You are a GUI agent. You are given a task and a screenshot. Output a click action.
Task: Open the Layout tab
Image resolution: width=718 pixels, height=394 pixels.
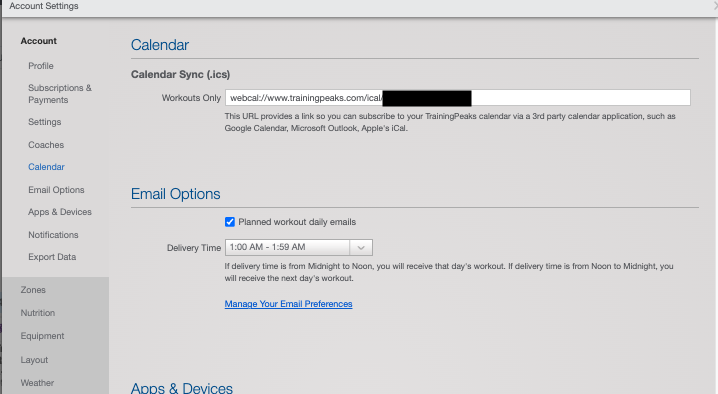34,360
